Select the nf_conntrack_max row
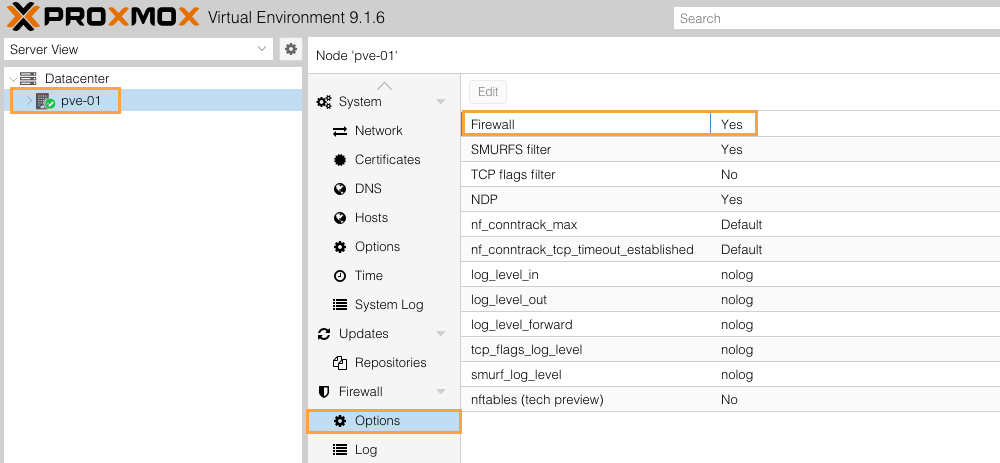Screen dimensions: 1000x463 [730, 224]
